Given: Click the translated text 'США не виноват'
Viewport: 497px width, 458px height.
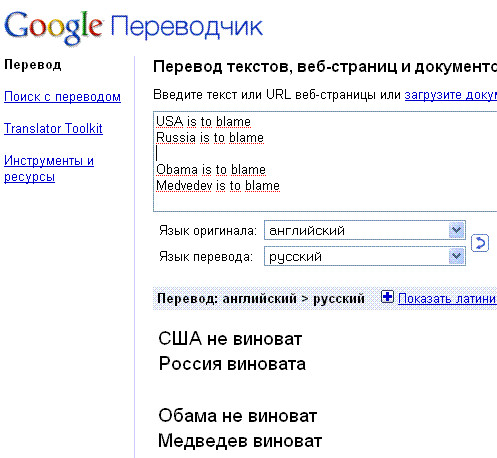Looking at the screenshot, I should [x=230, y=339].
